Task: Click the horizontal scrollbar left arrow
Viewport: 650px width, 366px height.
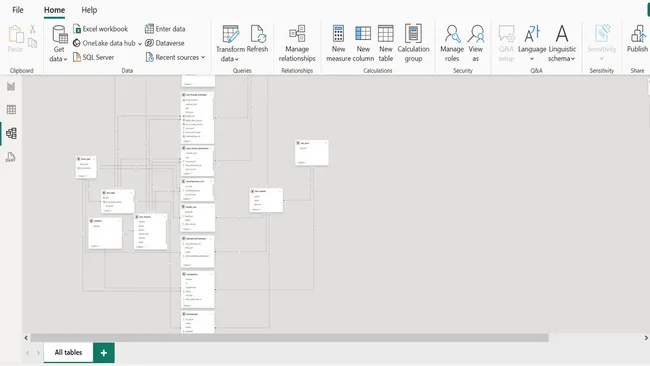Action: pos(26,338)
